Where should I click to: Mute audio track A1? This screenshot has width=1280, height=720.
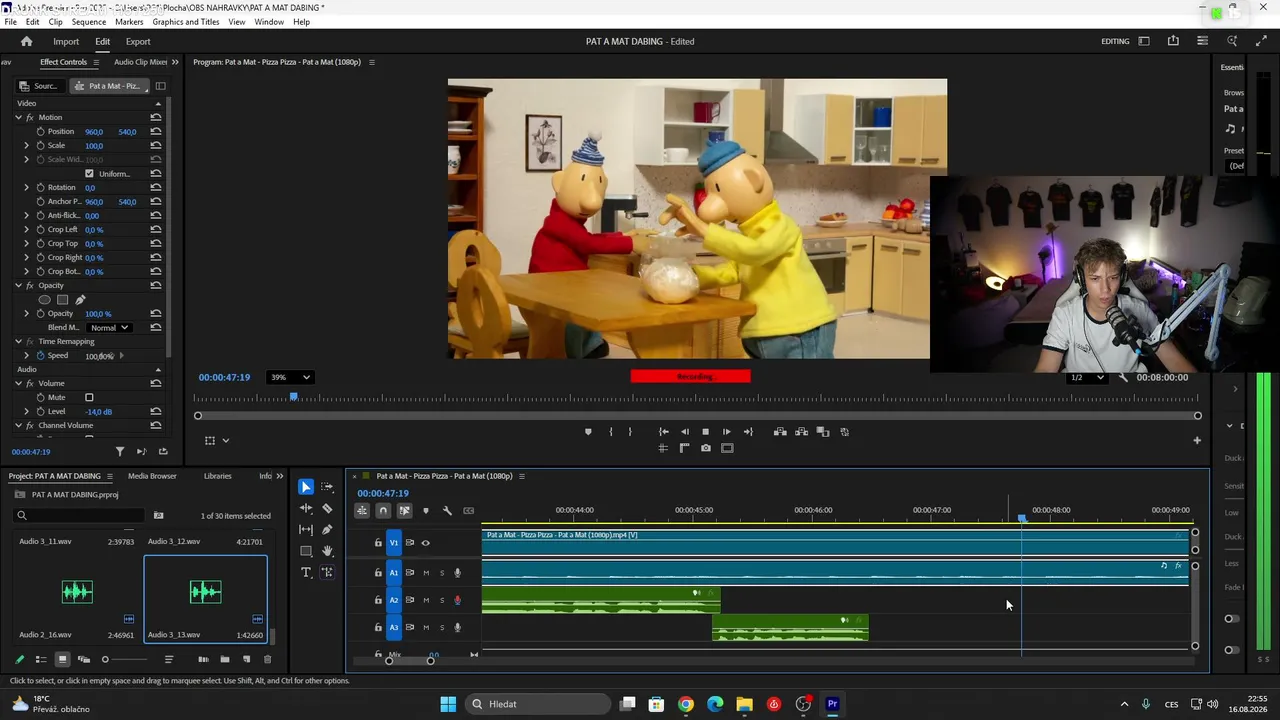tap(426, 573)
